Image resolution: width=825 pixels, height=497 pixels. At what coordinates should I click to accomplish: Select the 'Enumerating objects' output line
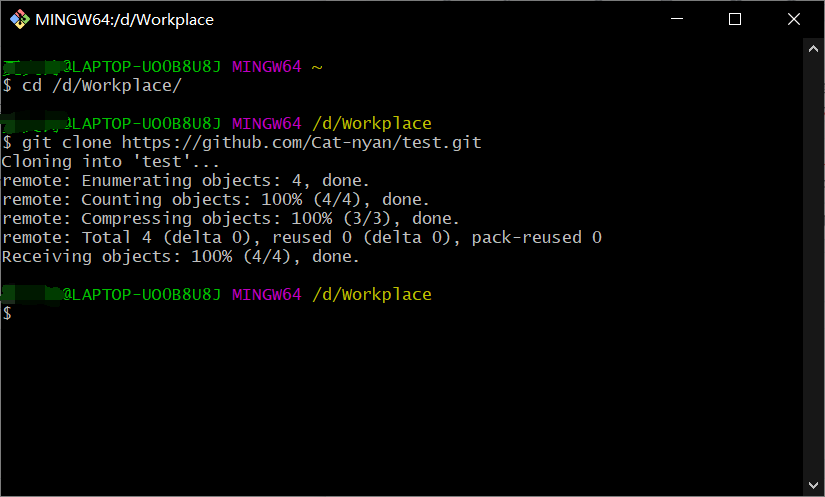coord(186,181)
